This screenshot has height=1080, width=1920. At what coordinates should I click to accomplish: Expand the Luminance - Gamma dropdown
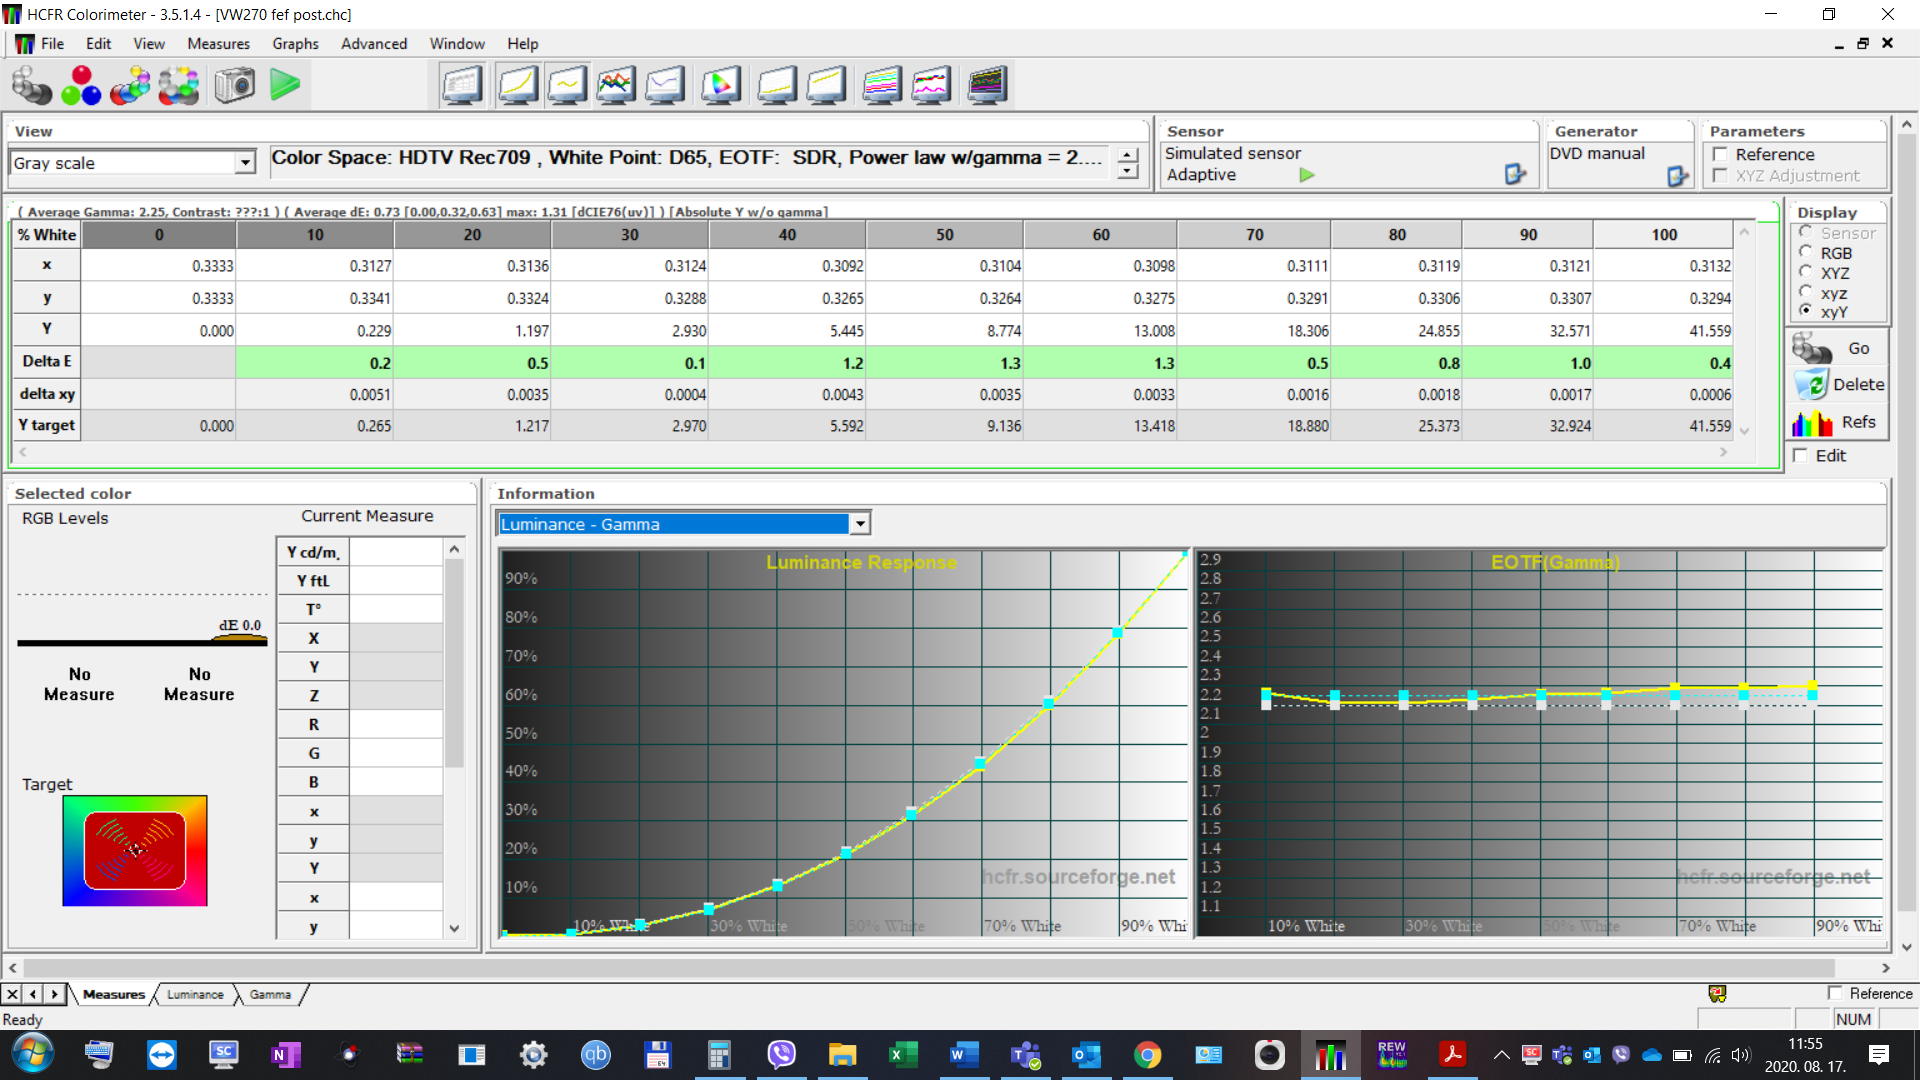pos(859,524)
